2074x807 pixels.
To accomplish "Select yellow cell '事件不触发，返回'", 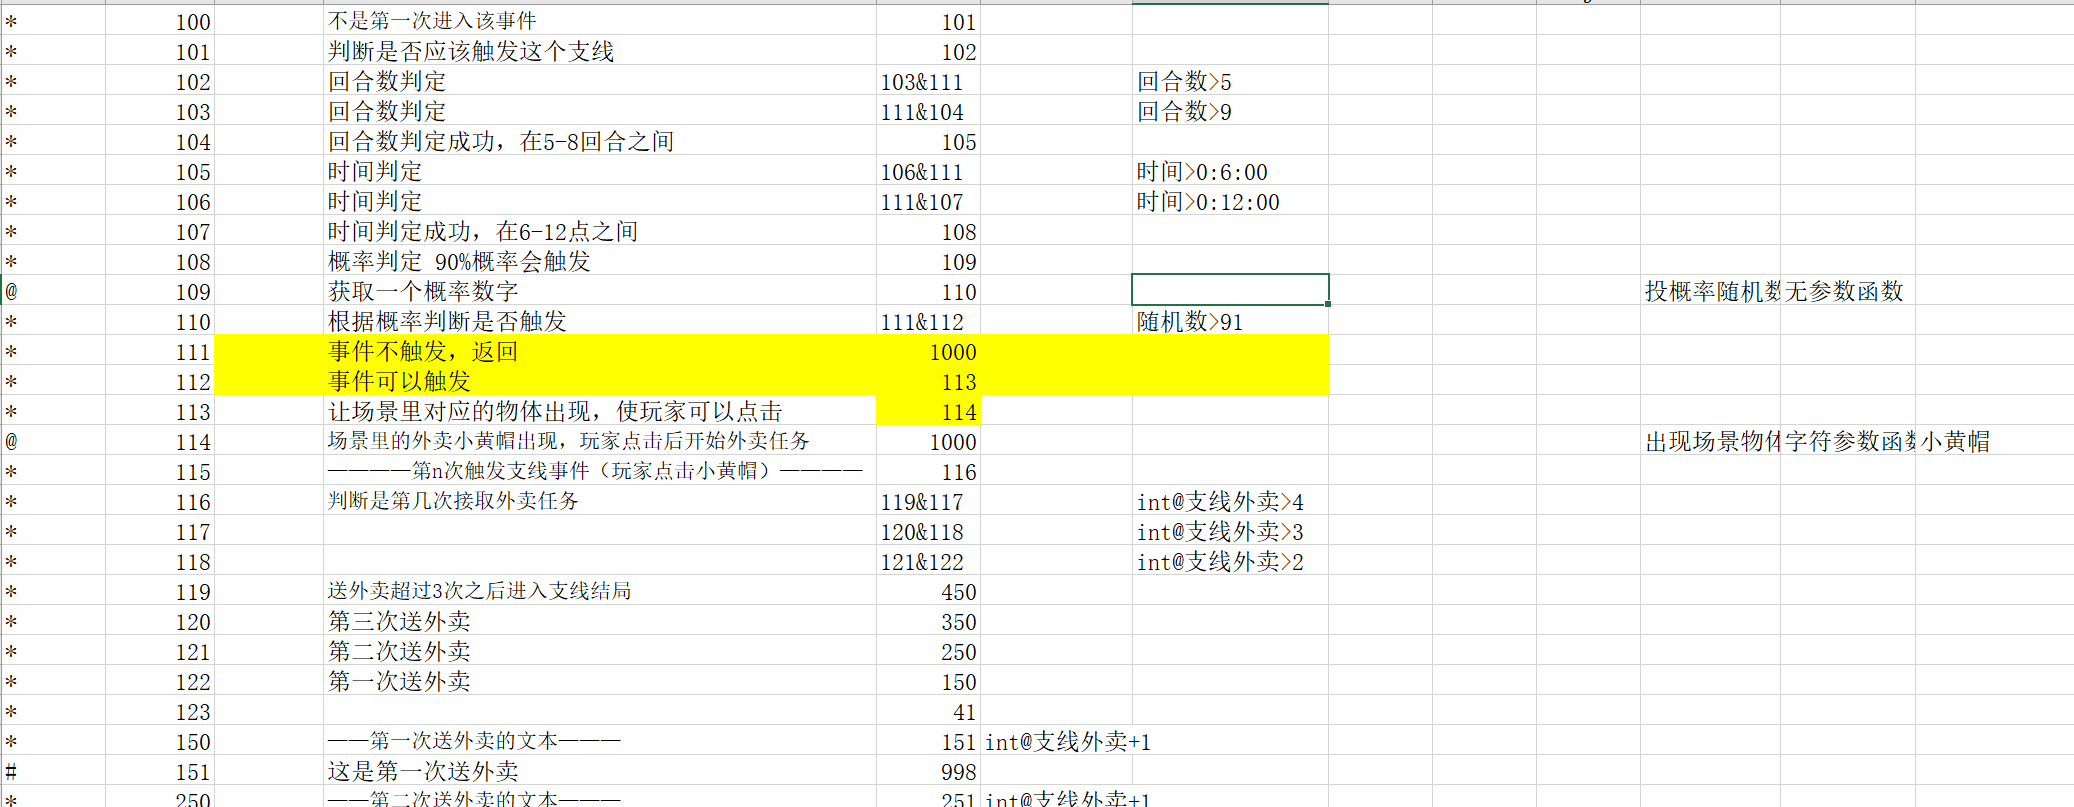I will coord(600,350).
